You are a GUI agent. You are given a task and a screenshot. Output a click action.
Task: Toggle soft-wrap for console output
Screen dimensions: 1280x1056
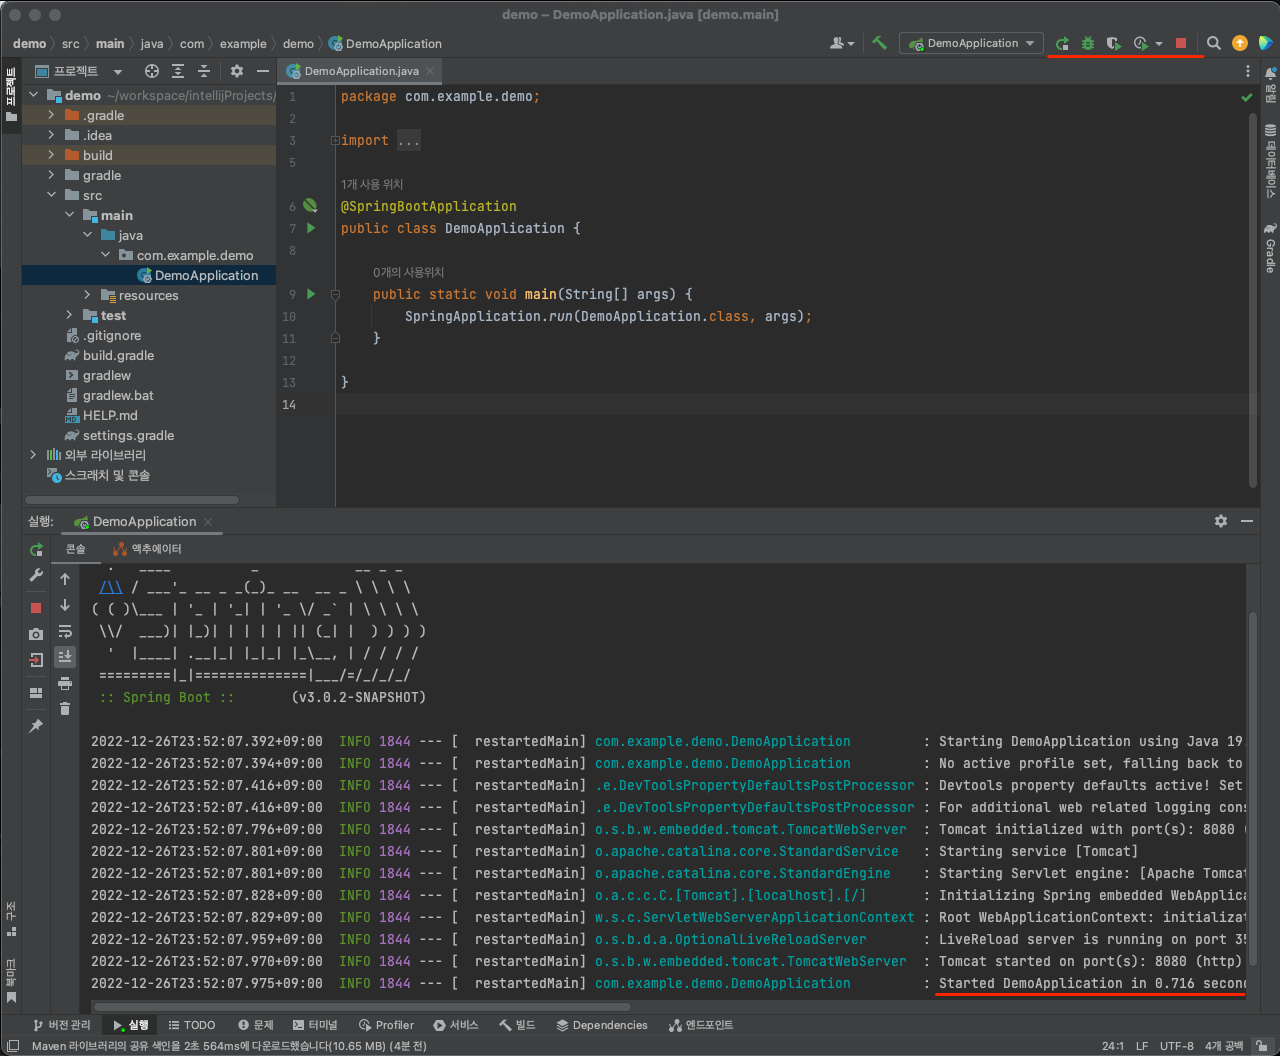(x=65, y=632)
